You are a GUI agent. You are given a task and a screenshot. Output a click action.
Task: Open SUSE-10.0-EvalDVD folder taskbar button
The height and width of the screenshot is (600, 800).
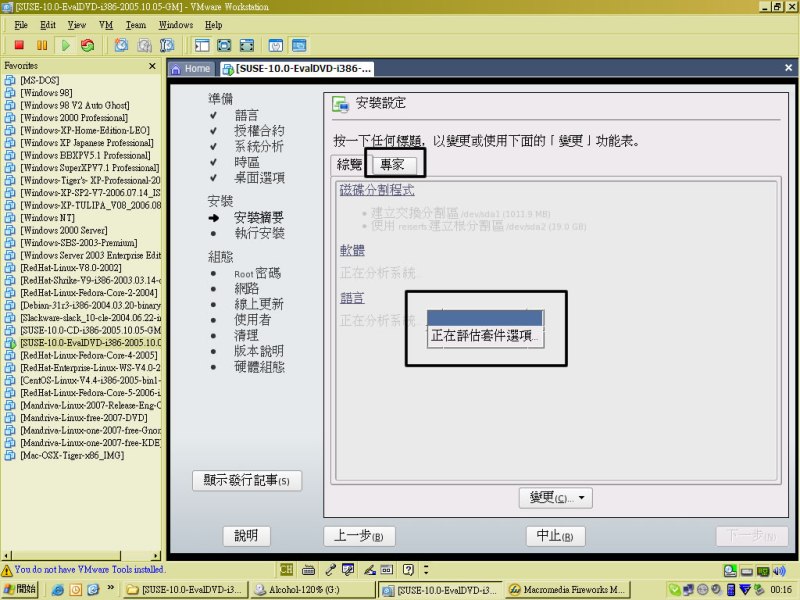(185, 589)
